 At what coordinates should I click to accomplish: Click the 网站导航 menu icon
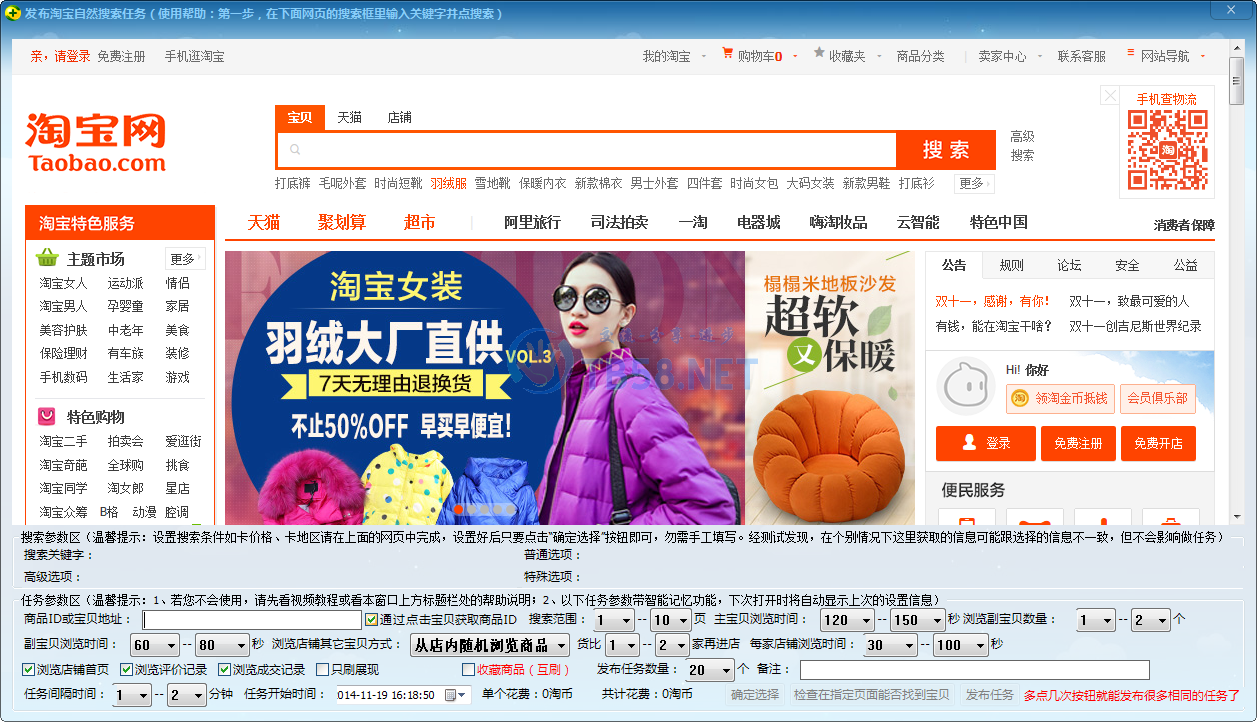click(1131, 54)
